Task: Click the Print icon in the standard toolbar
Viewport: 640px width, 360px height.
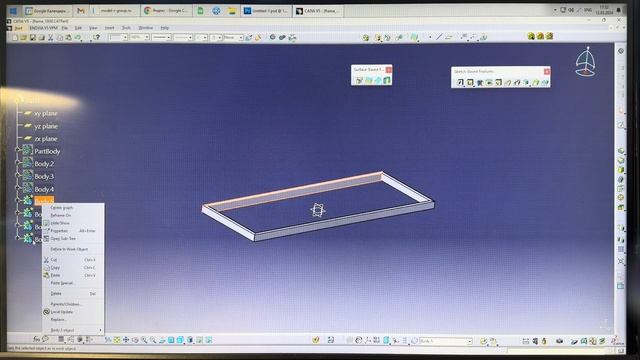Action: tap(42, 38)
